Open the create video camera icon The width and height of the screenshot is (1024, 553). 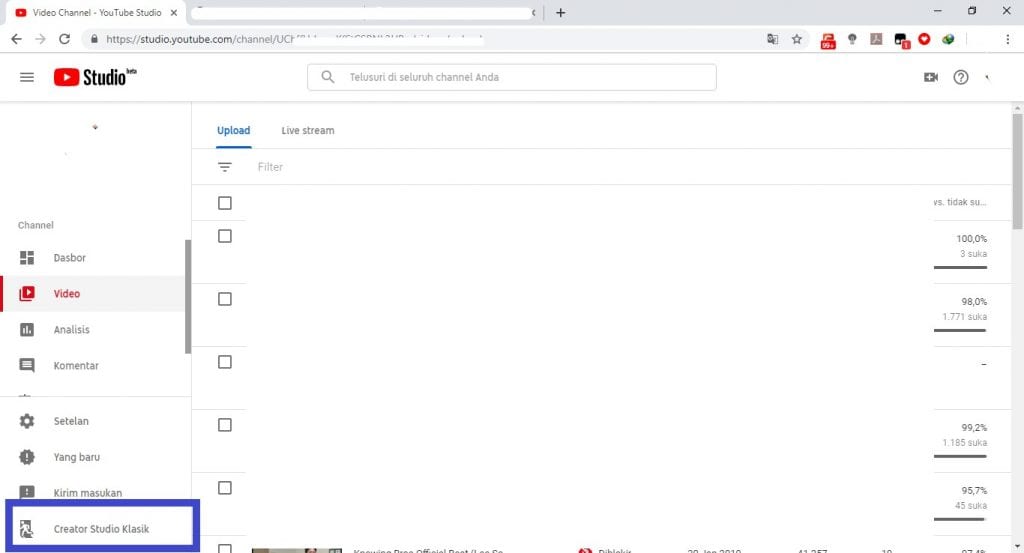[x=931, y=77]
